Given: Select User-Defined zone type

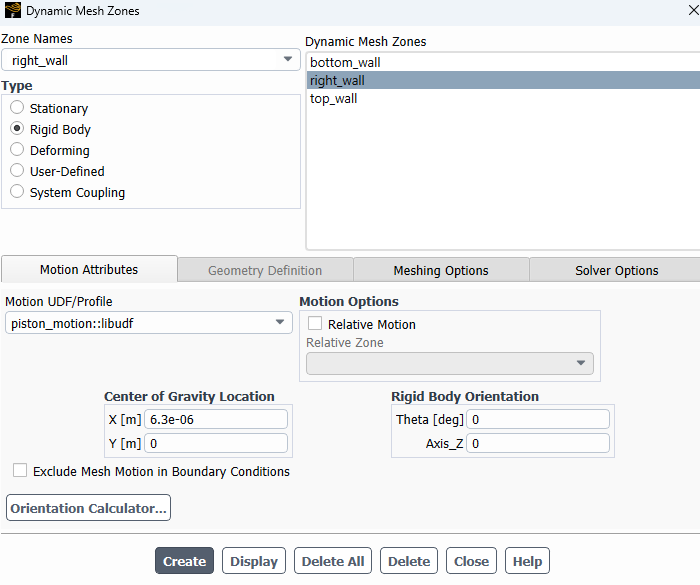Looking at the screenshot, I should pos(17,171).
